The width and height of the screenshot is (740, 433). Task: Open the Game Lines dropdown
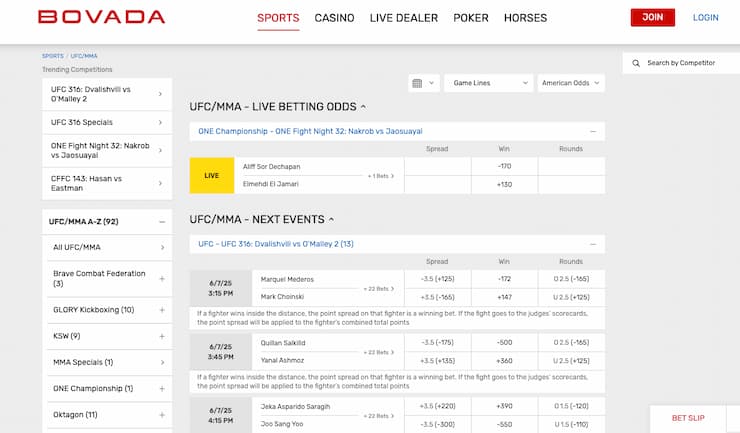click(488, 83)
